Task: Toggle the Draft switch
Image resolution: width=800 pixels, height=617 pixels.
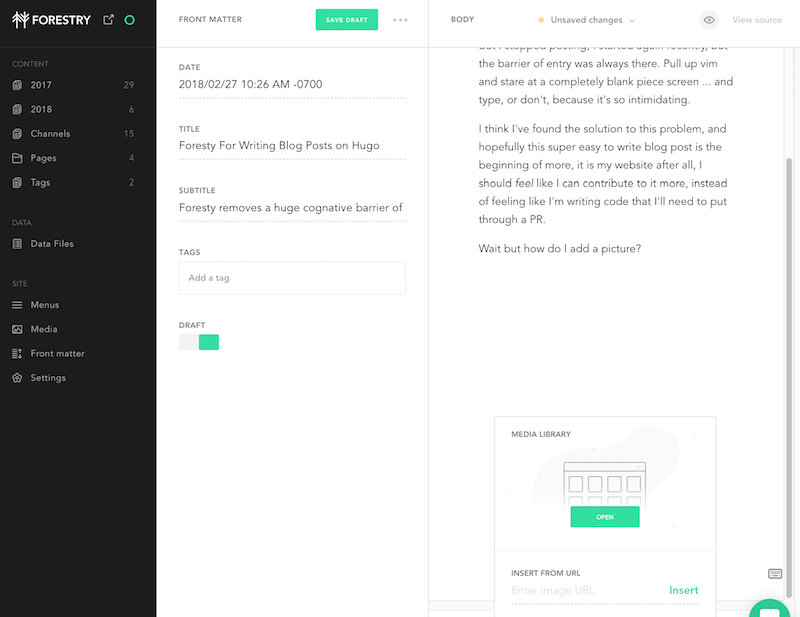Action: (x=199, y=342)
